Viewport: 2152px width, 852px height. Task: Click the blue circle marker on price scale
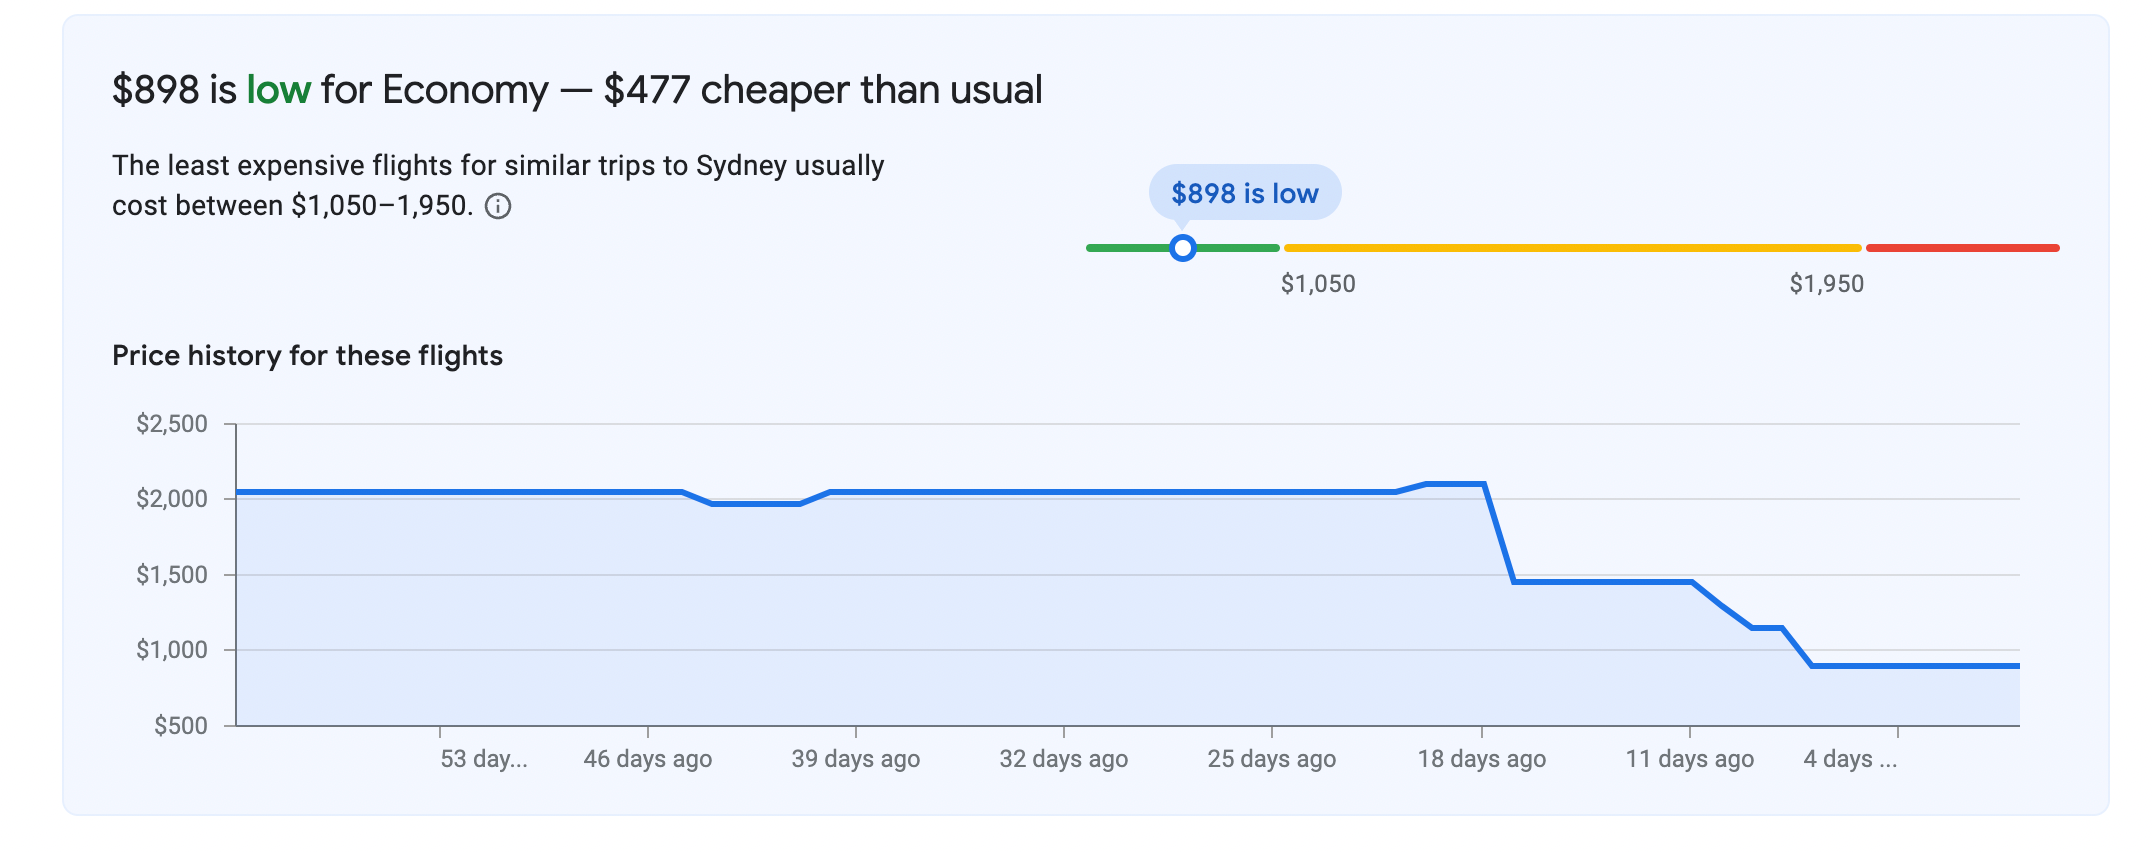point(1183,248)
